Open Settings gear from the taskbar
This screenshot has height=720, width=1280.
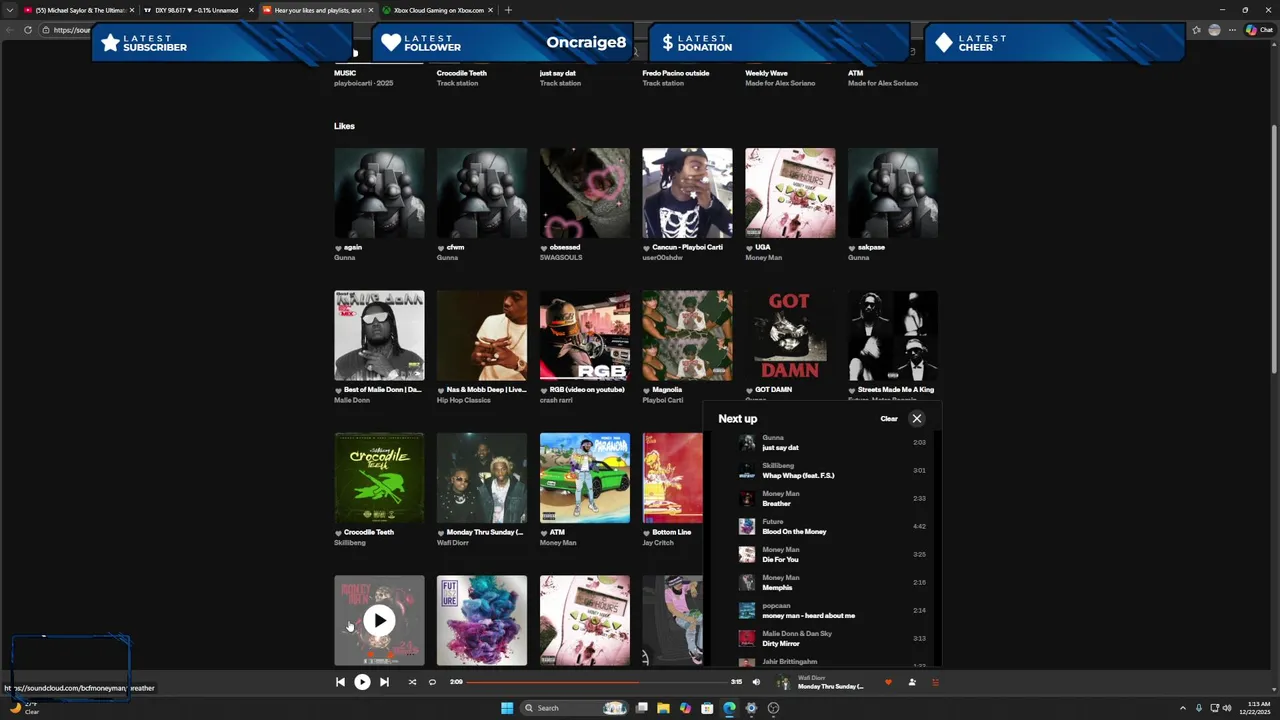[751, 708]
